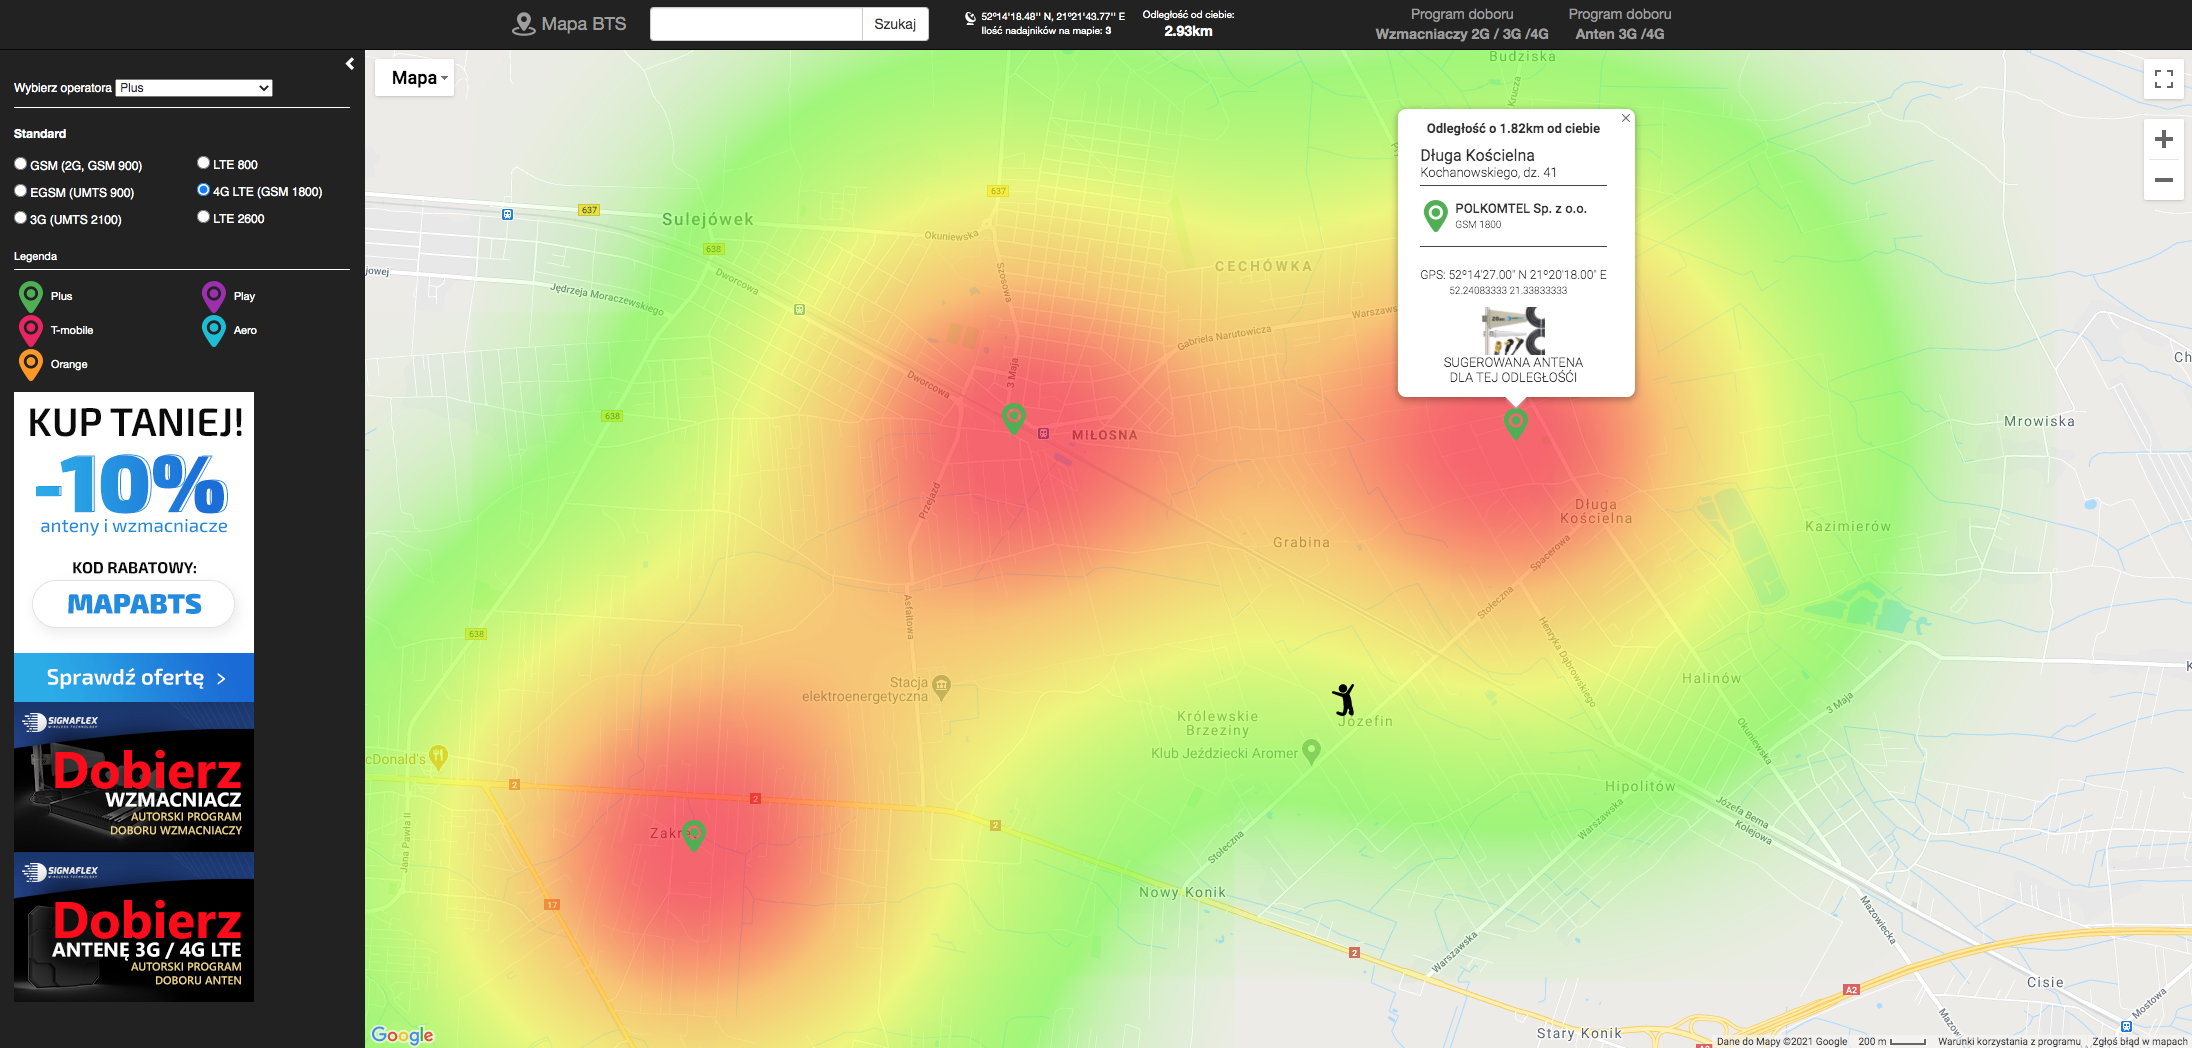Click the green transmitter pin at Zakręt
Screen dimensions: 2192x1048
click(694, 834)
